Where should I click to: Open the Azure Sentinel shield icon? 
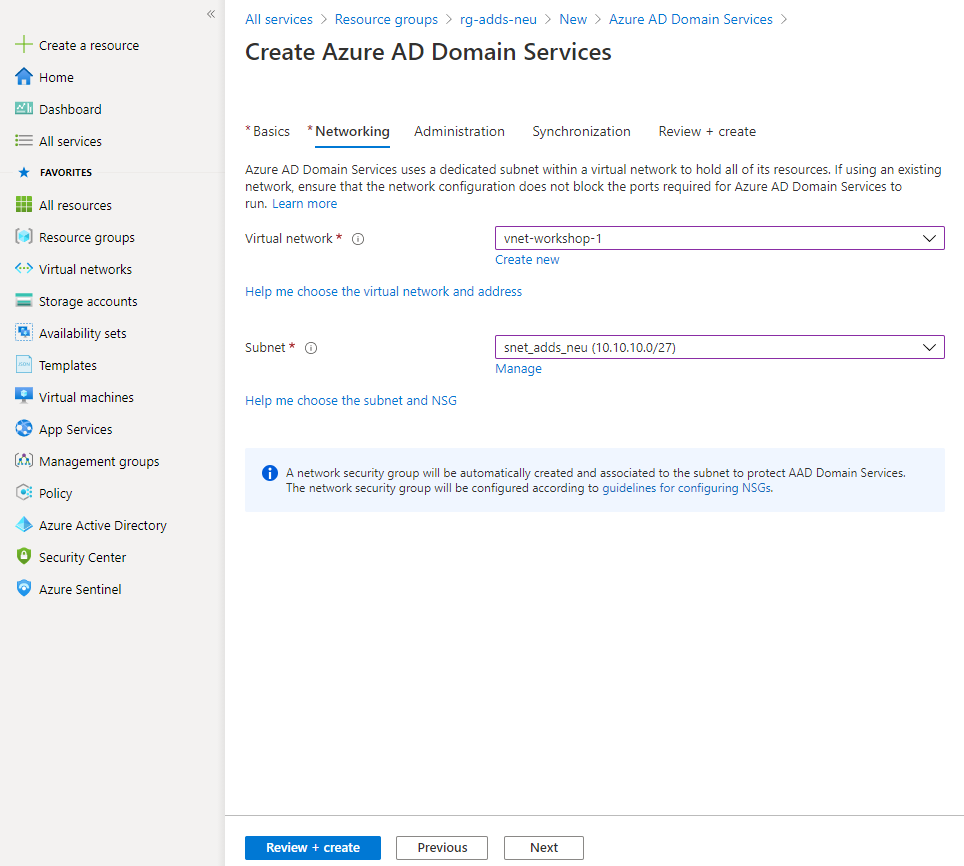(x=23, y=588)
